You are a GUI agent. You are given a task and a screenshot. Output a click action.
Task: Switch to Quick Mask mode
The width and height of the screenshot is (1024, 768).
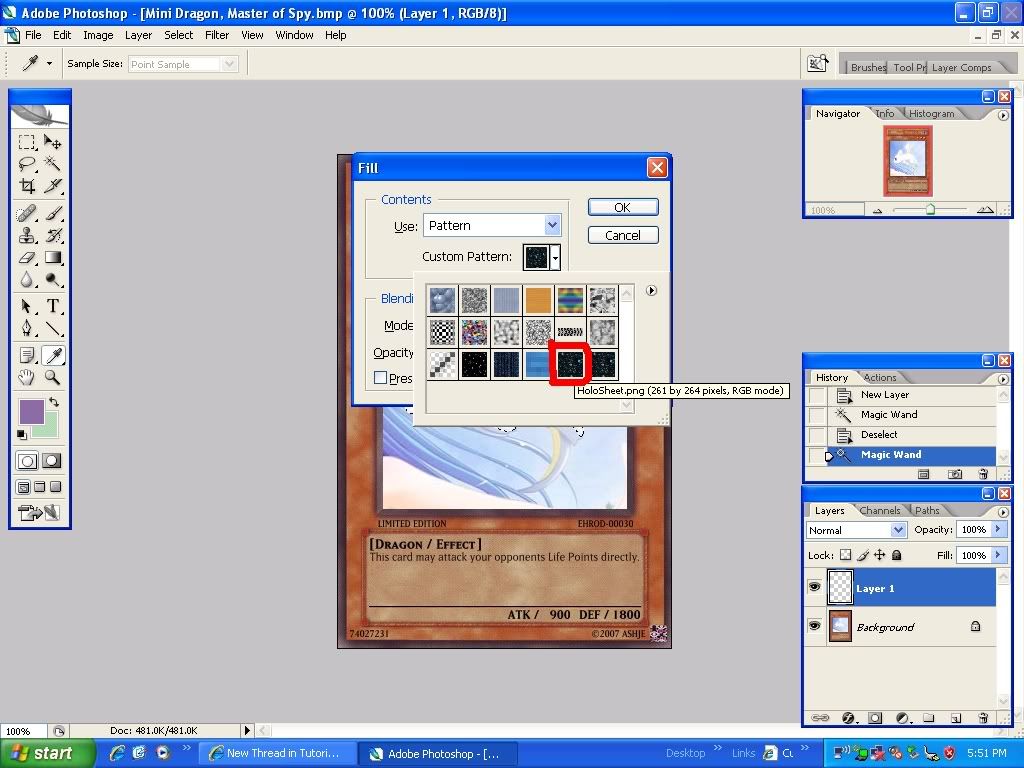pos(52,461)
